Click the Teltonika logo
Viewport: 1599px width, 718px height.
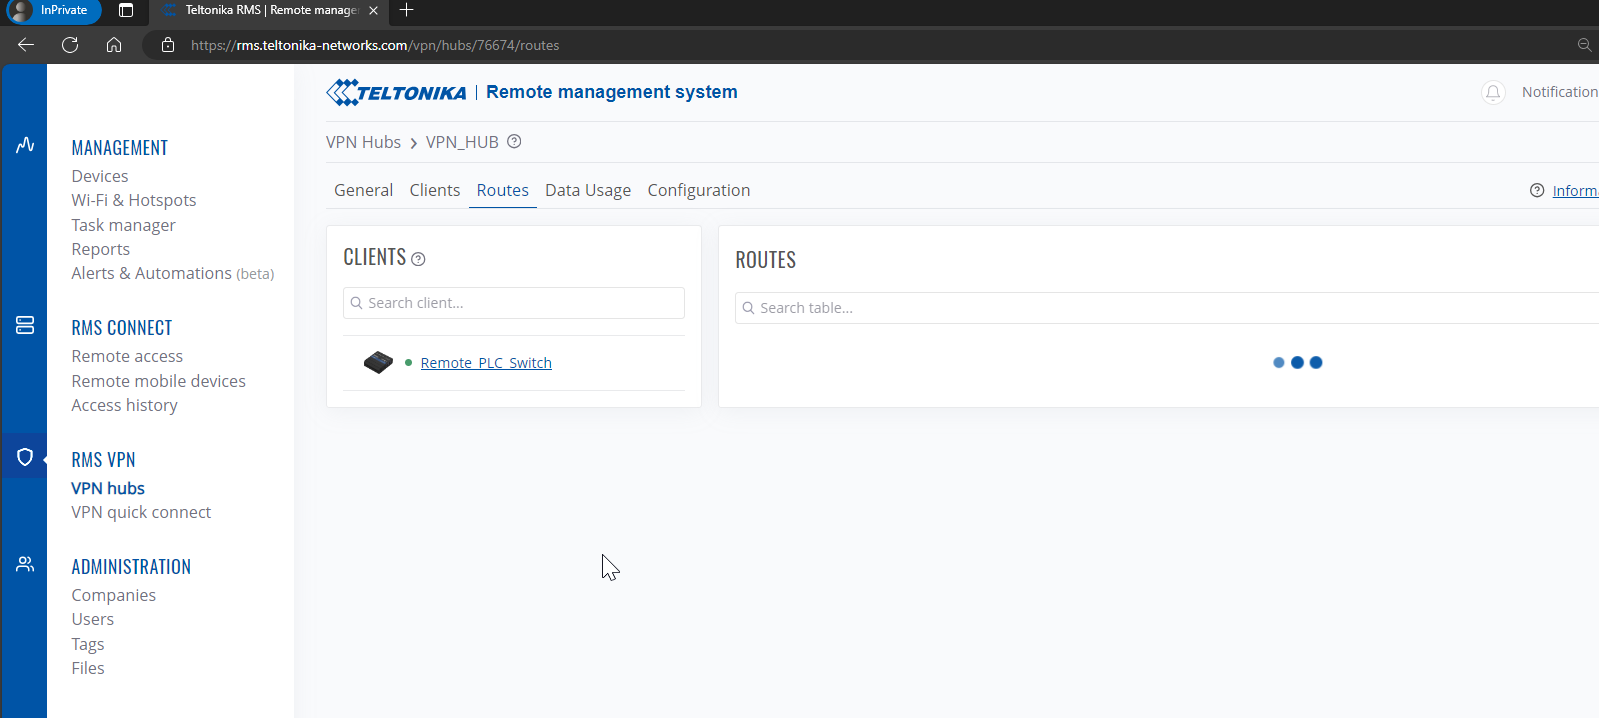click(x=396, y=92)
